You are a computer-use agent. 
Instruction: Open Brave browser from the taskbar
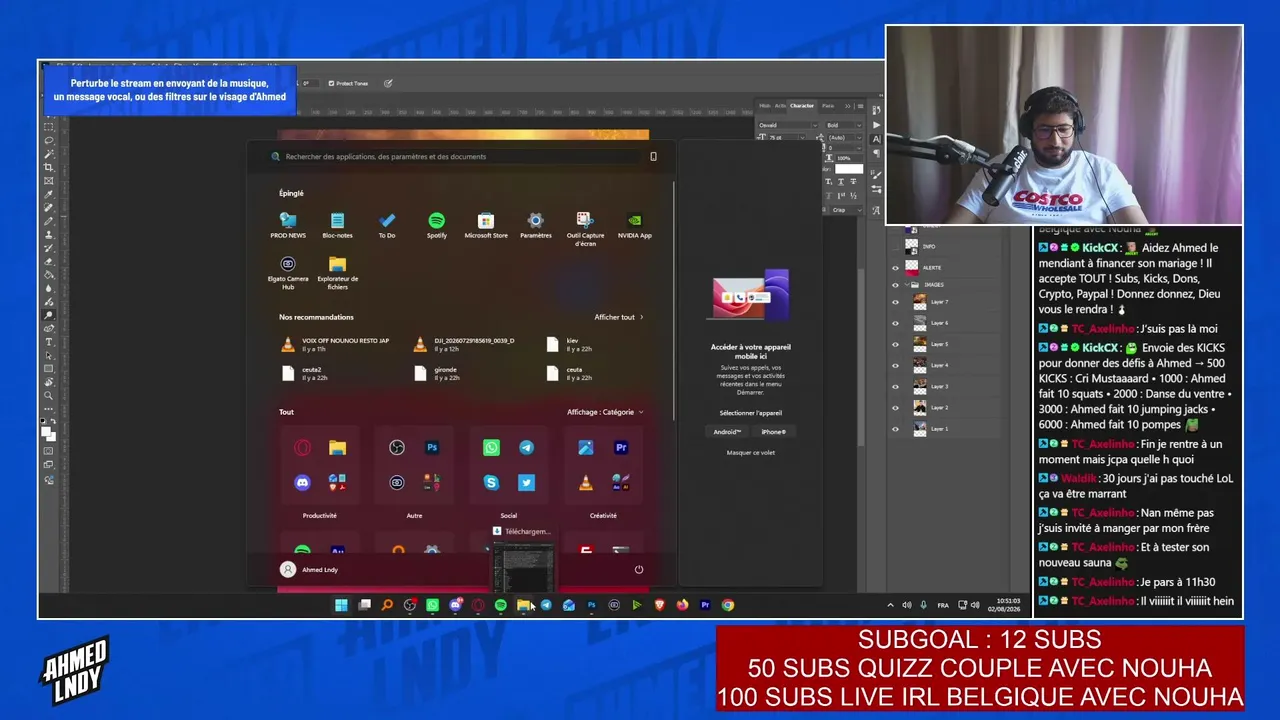(x=660, y=605)
